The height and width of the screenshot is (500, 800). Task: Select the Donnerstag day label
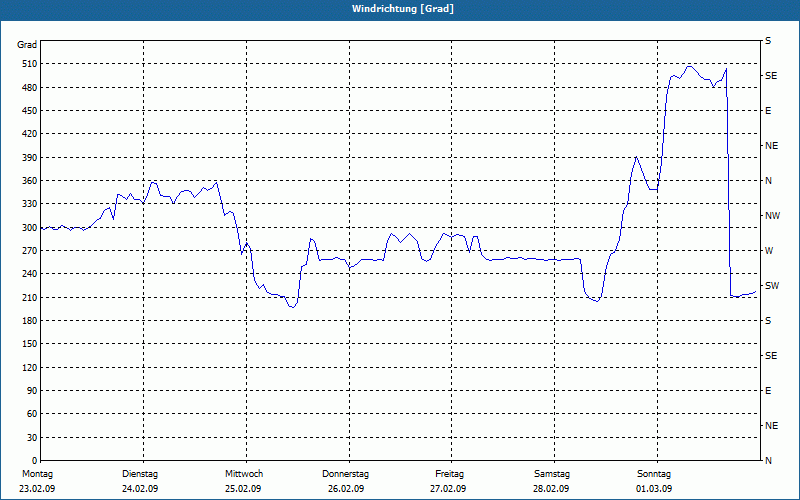[x=345, y=474]
